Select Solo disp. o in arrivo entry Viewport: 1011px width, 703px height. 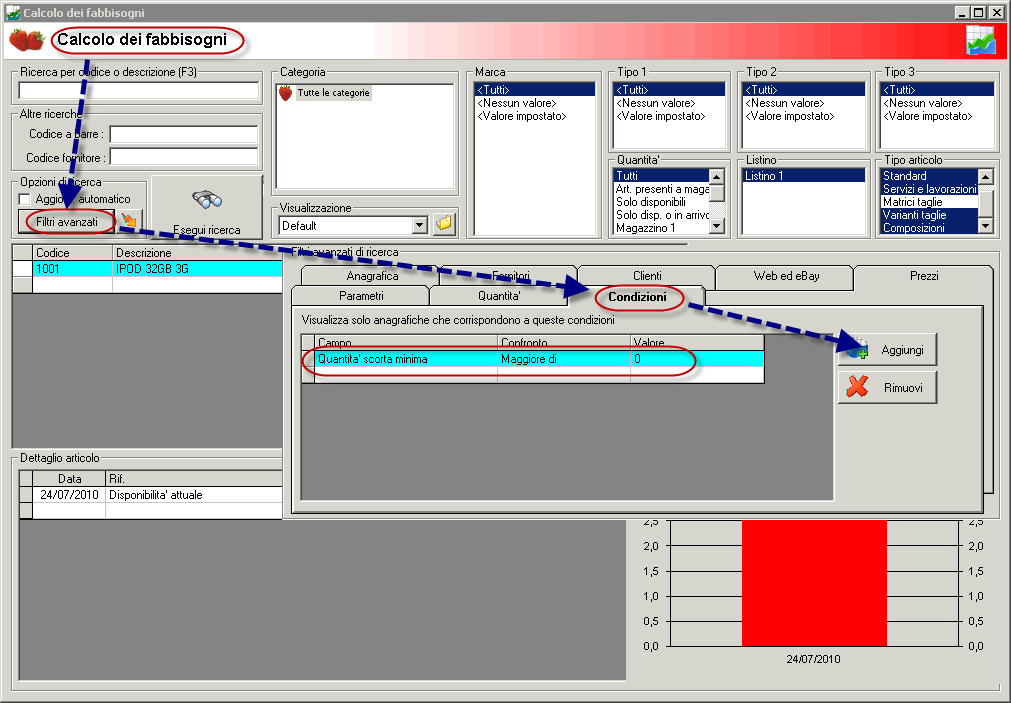(661, 215)
